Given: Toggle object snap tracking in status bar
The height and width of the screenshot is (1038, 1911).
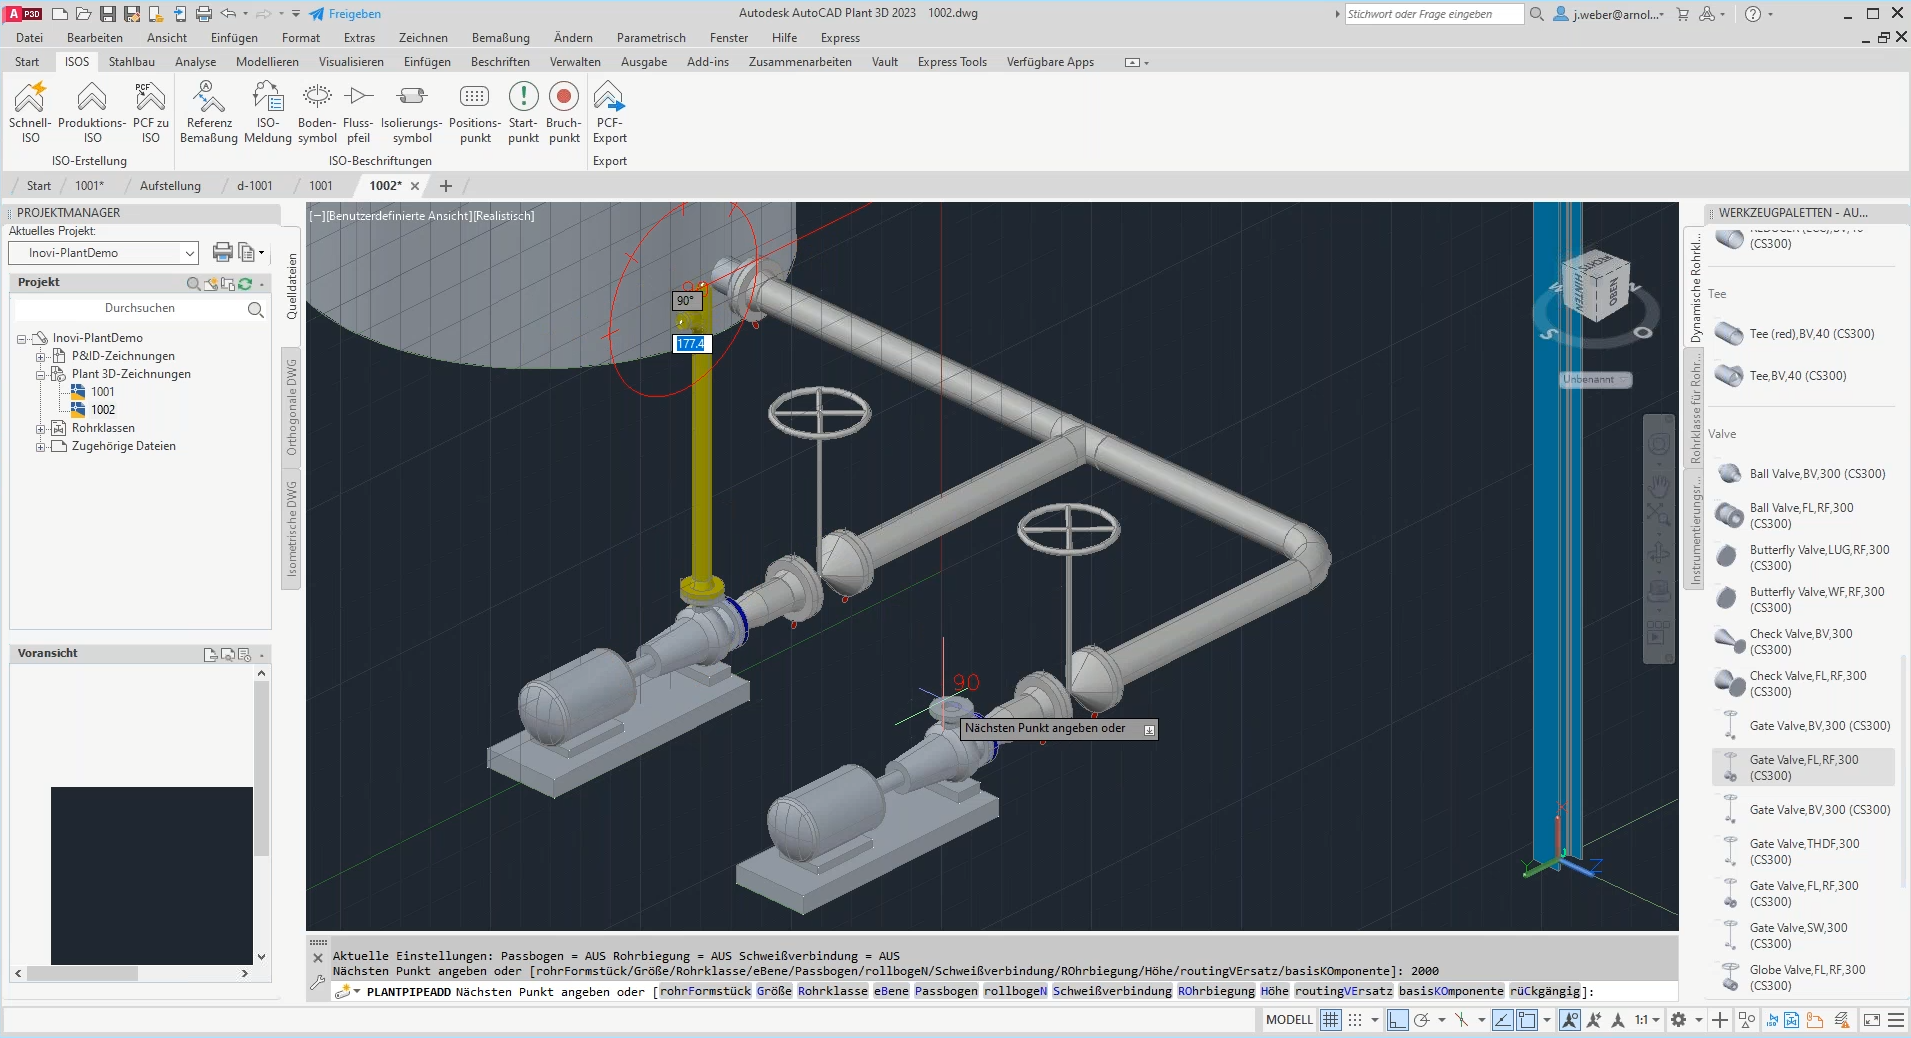Looking at the screenshot, I should coord(1502,1020).
